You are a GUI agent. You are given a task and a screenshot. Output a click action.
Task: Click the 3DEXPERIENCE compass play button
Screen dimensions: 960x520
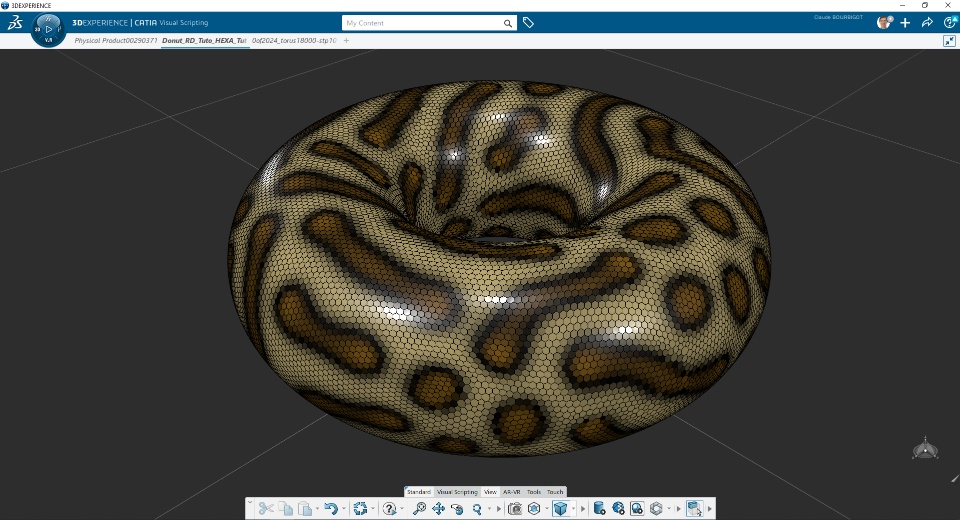(x=48, y=29)
